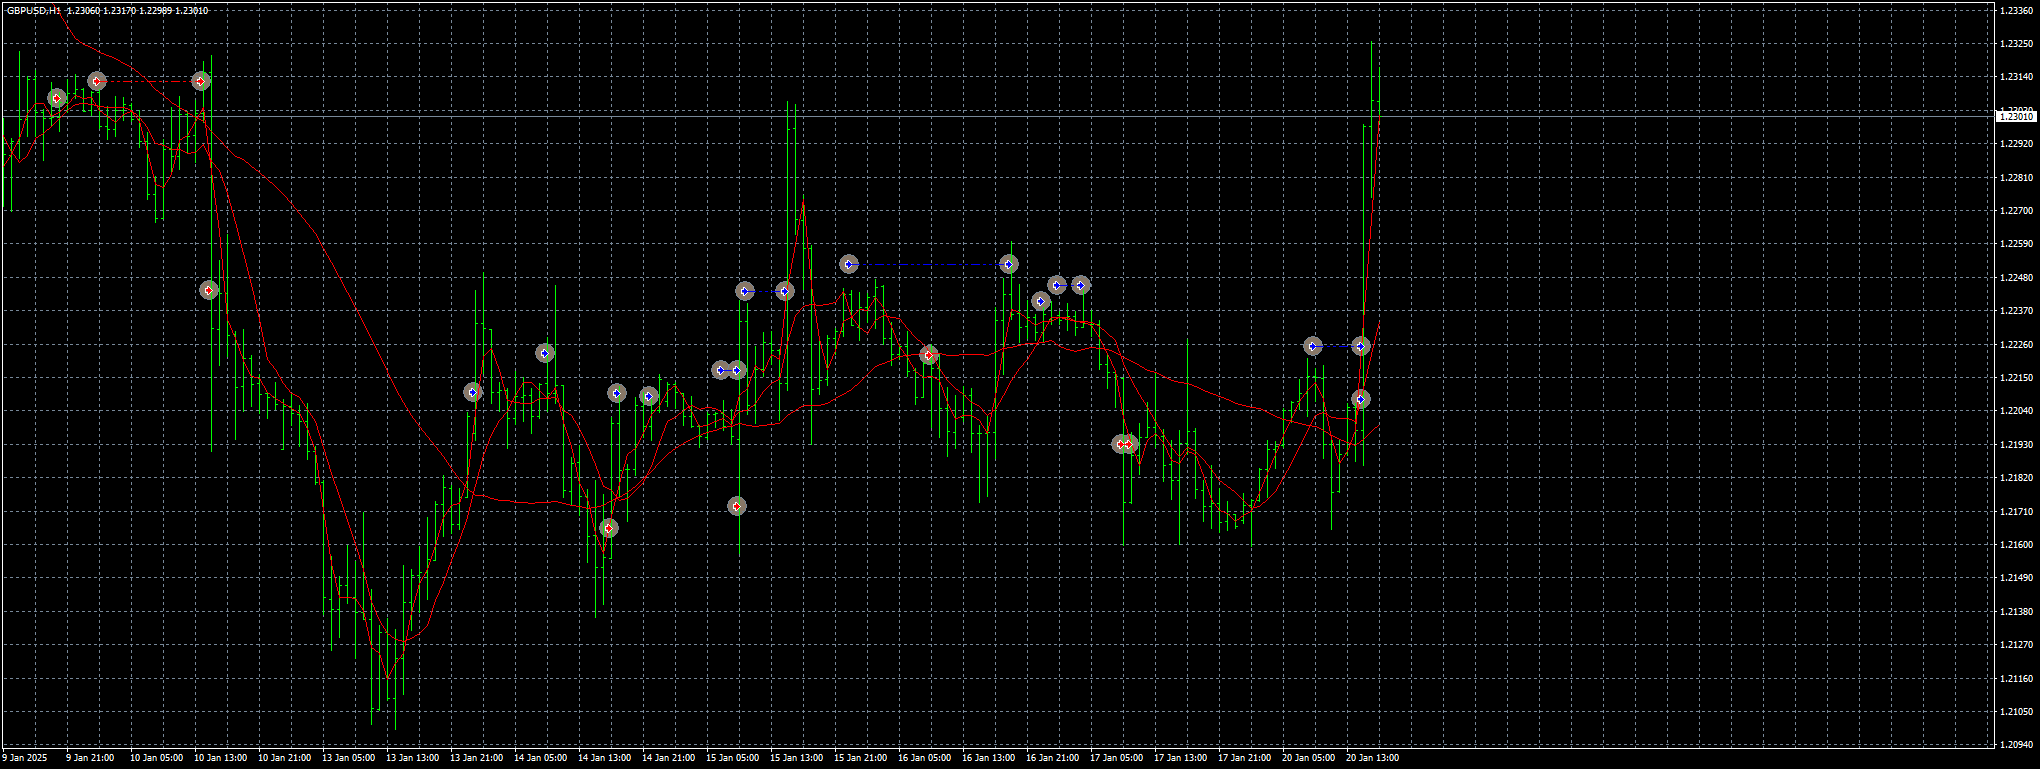Viewport: 2040px width, 769px height.
Task: Click price axis label 1.23360
Action: [2015, 10]
